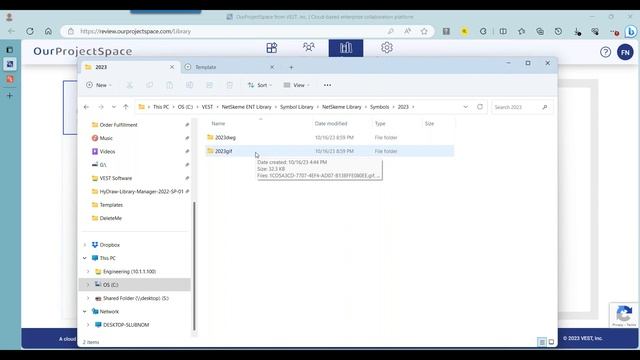Go up one folder level
This screenshot has width=640, height=360.
[126, 107]
